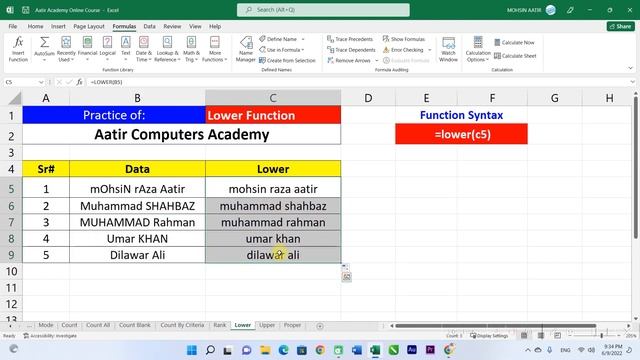
Task: Open Calculation Options dropdown
Action: pos(478,49)
